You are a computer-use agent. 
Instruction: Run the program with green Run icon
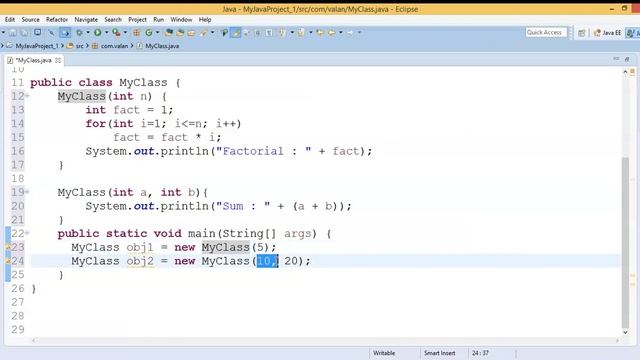tap(97, 32)
